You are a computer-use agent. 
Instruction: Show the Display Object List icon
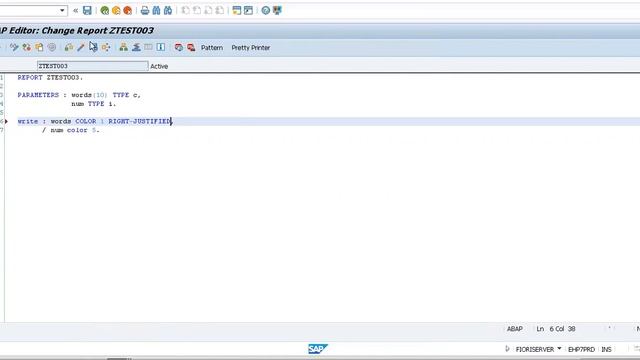(x=123, y=48)
